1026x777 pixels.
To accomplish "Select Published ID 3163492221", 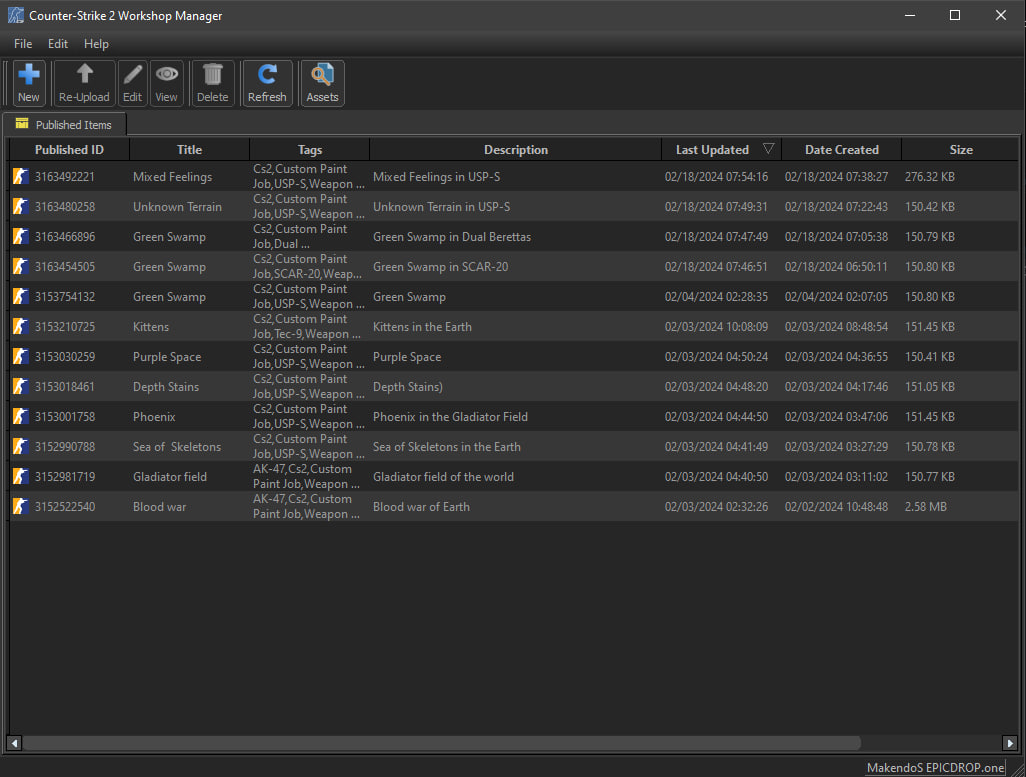I will [x=65, y=177].
